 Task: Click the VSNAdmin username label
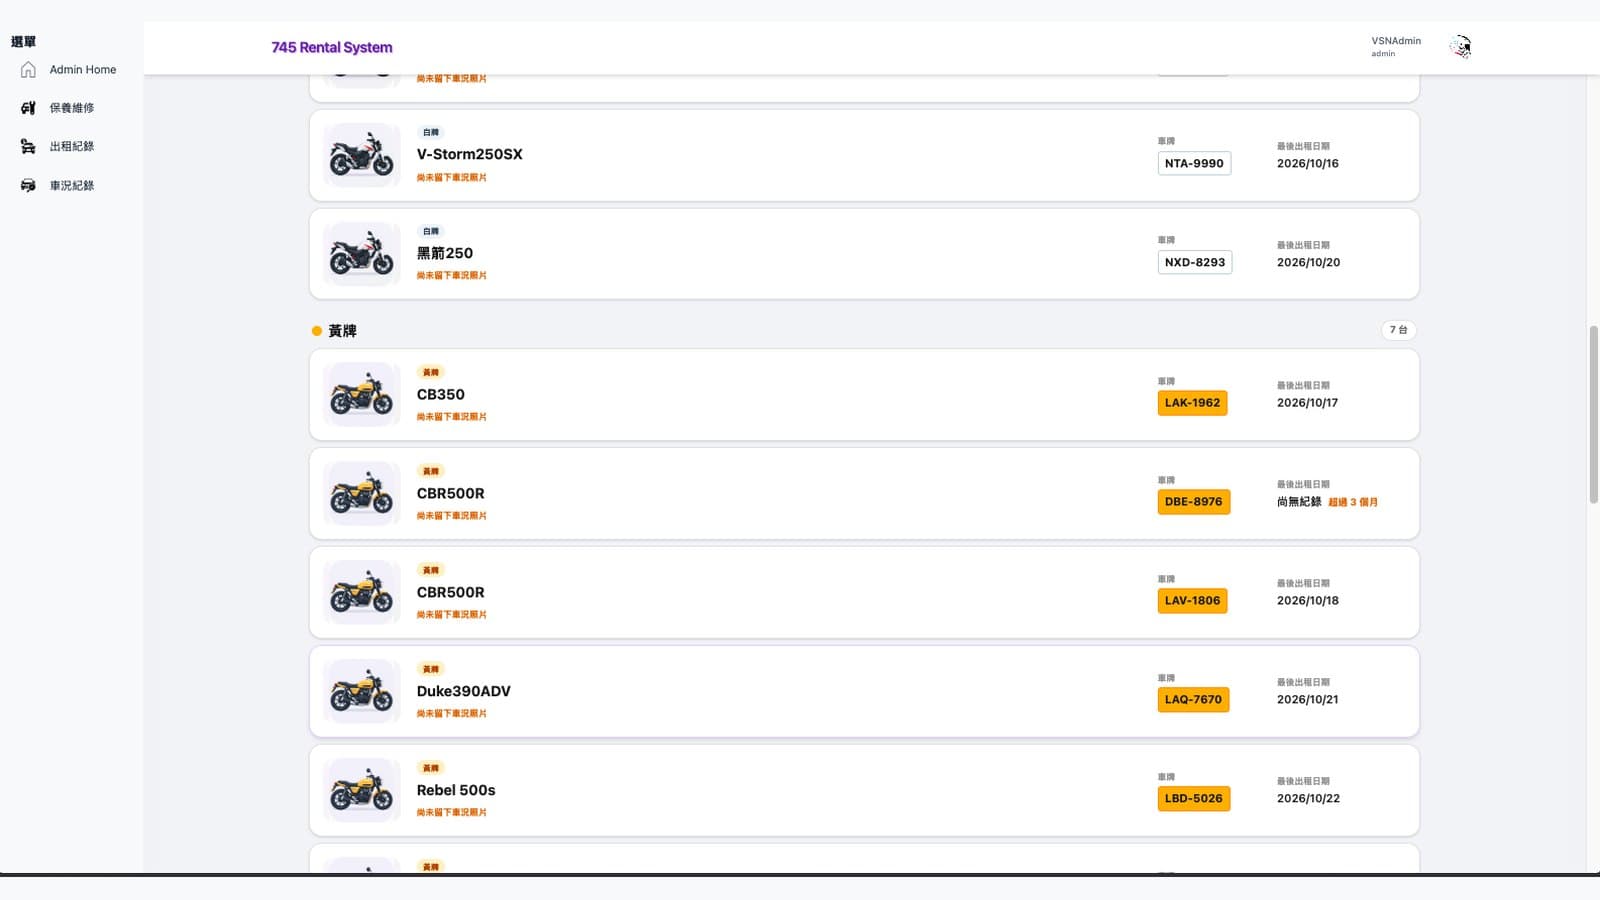pos(1396,41)
